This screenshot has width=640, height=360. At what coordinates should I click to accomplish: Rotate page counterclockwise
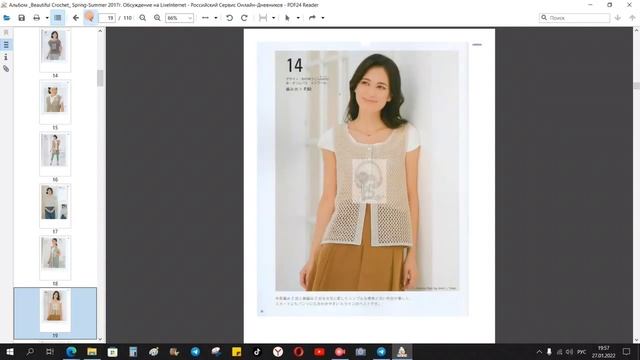[229, 18]
